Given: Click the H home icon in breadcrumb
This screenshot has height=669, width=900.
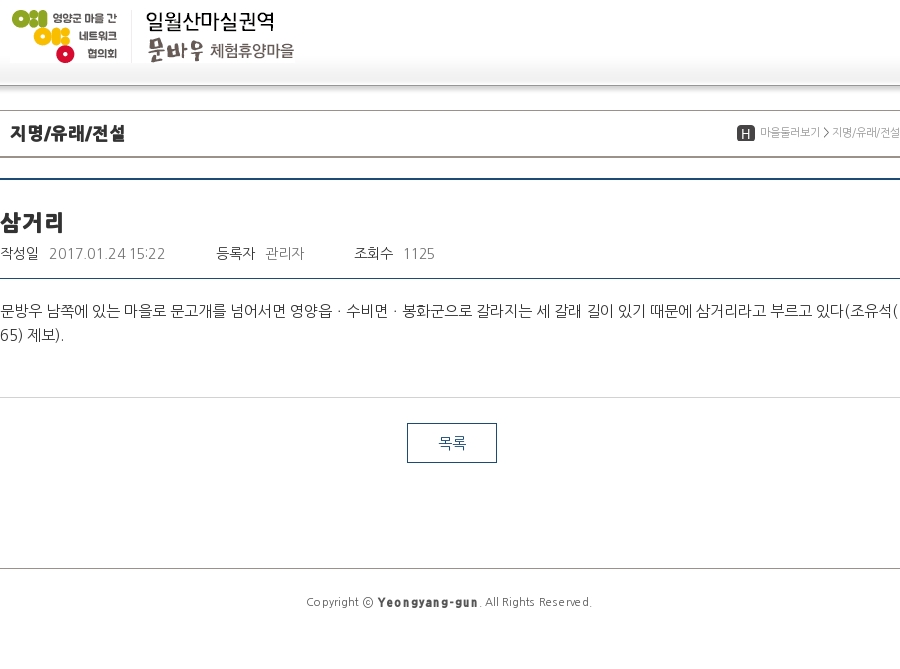Looking at the screenshot, I should coord(746,133).
